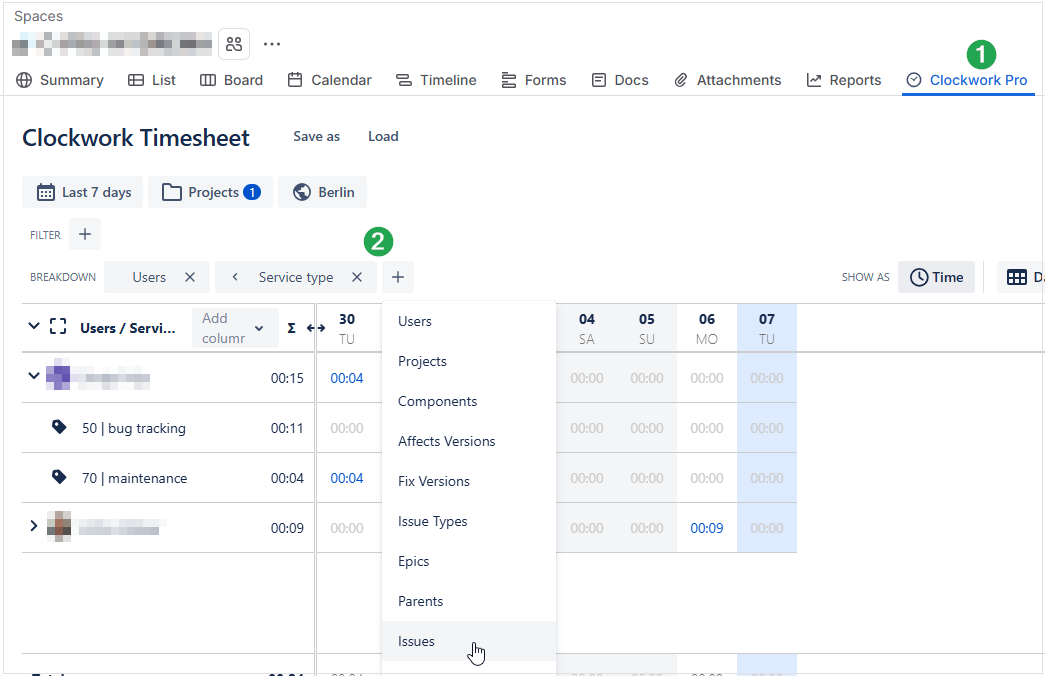Choose Affects Versions from the breakdown menu
This screenshot has height=676, width=1045.
(x=469, y=441)
